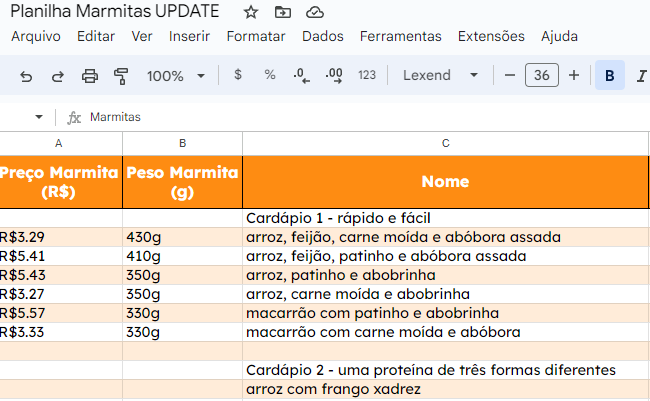This screenshot has height=401, width=650.
Task: Toggle bold formatting
Action: point(609,75)
